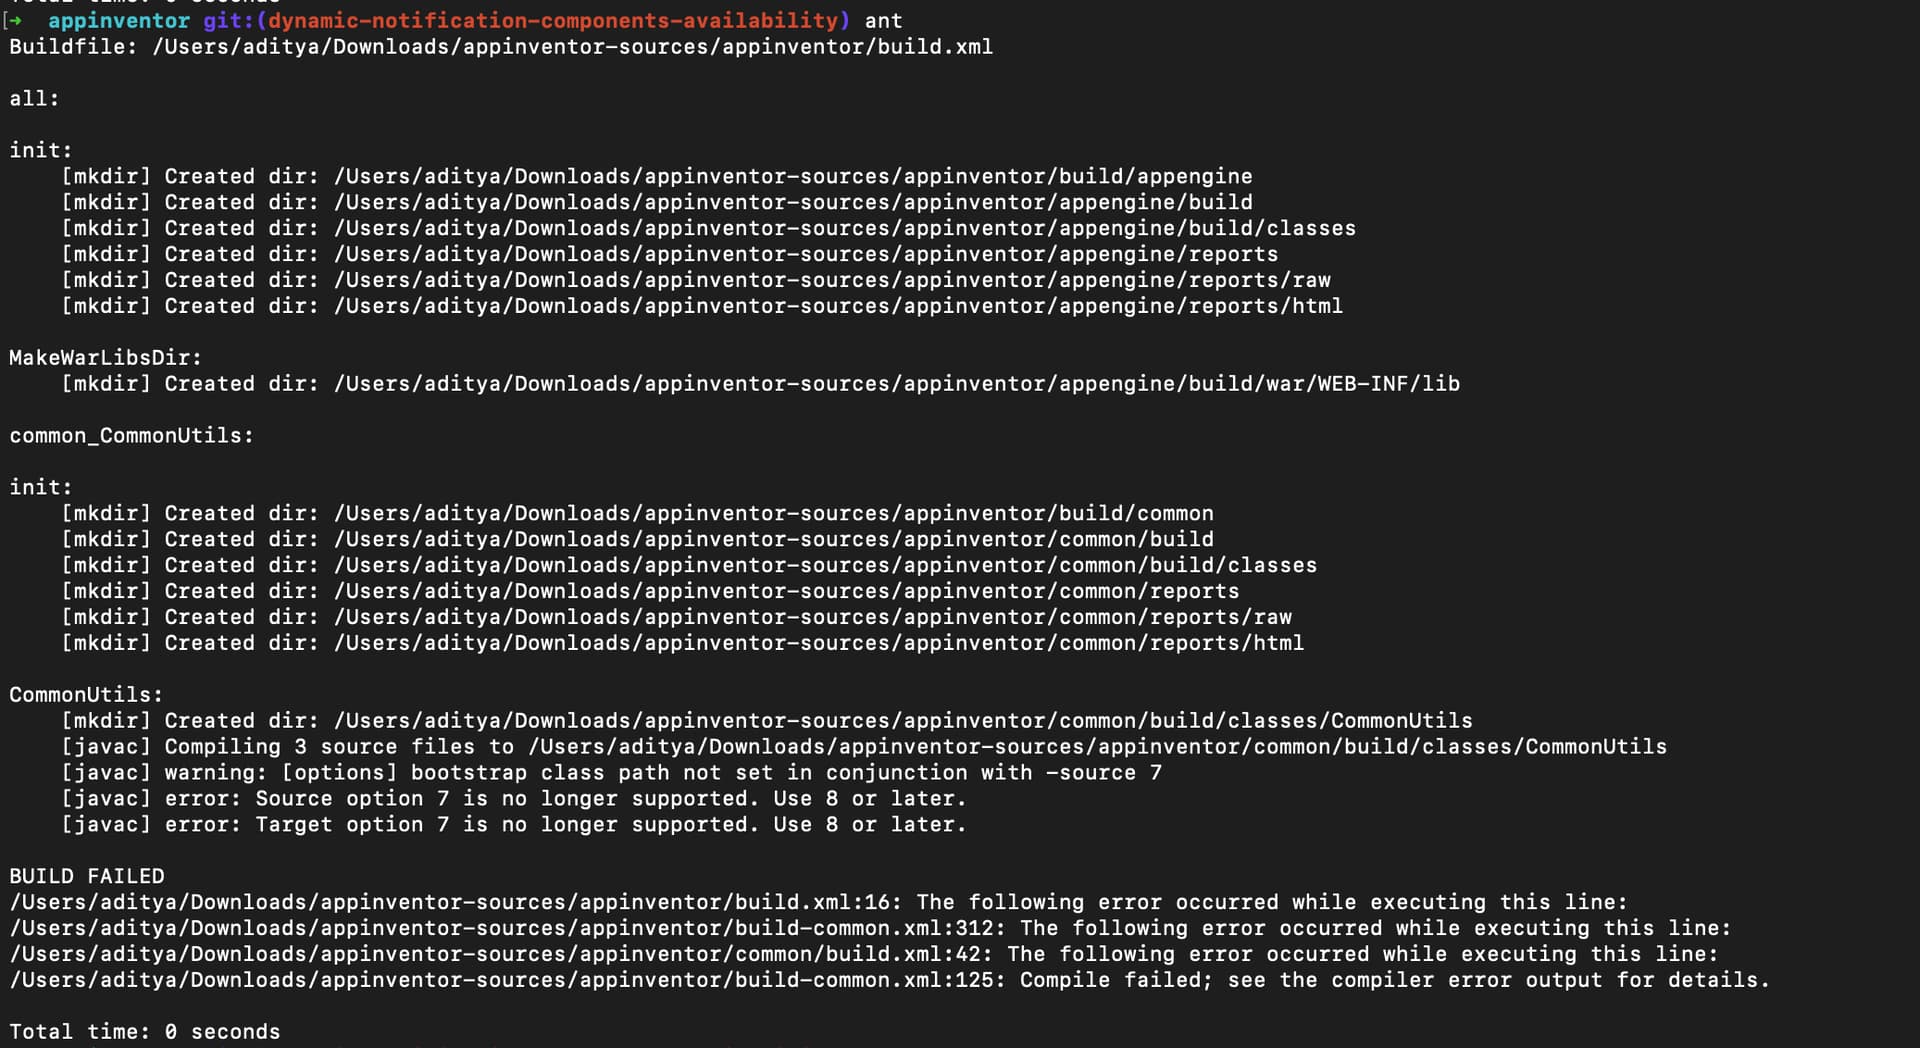Select the dynamic-notification-components-availability branch name
1920x1048 pixels.
(553, 20)
